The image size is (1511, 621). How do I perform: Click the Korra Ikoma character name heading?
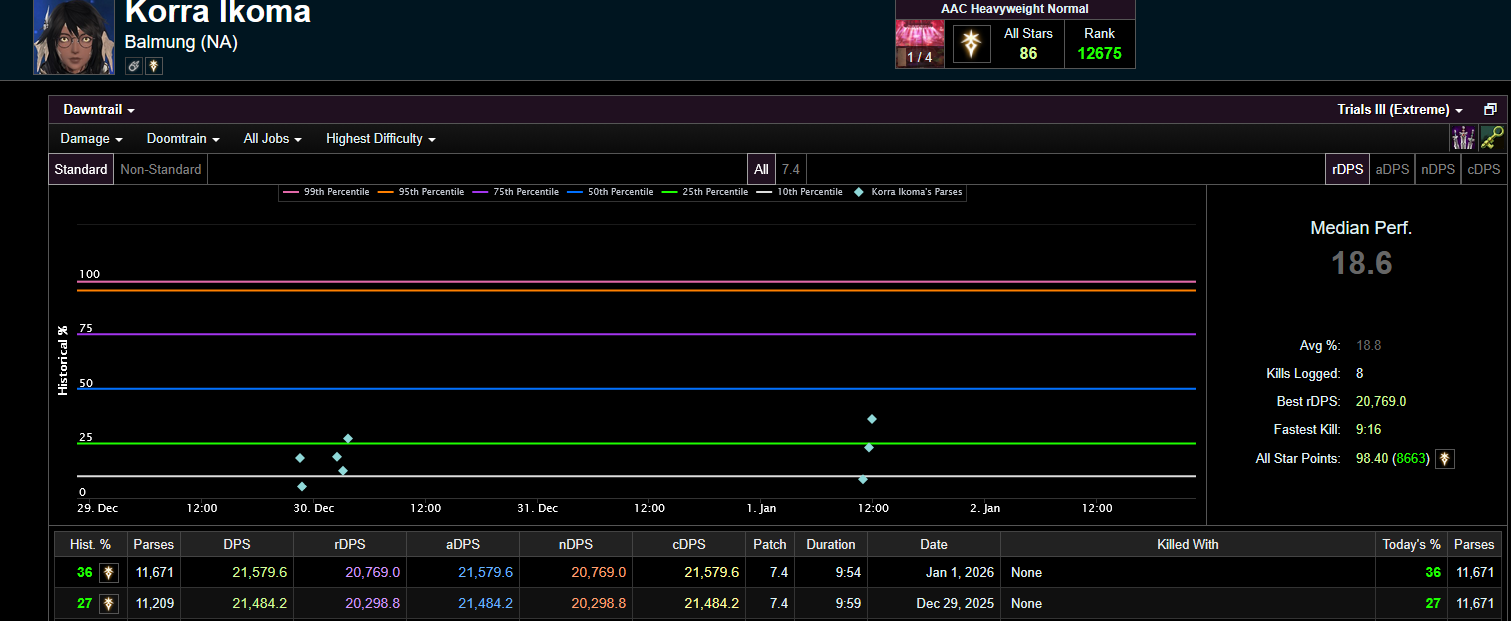coord(218,13)
